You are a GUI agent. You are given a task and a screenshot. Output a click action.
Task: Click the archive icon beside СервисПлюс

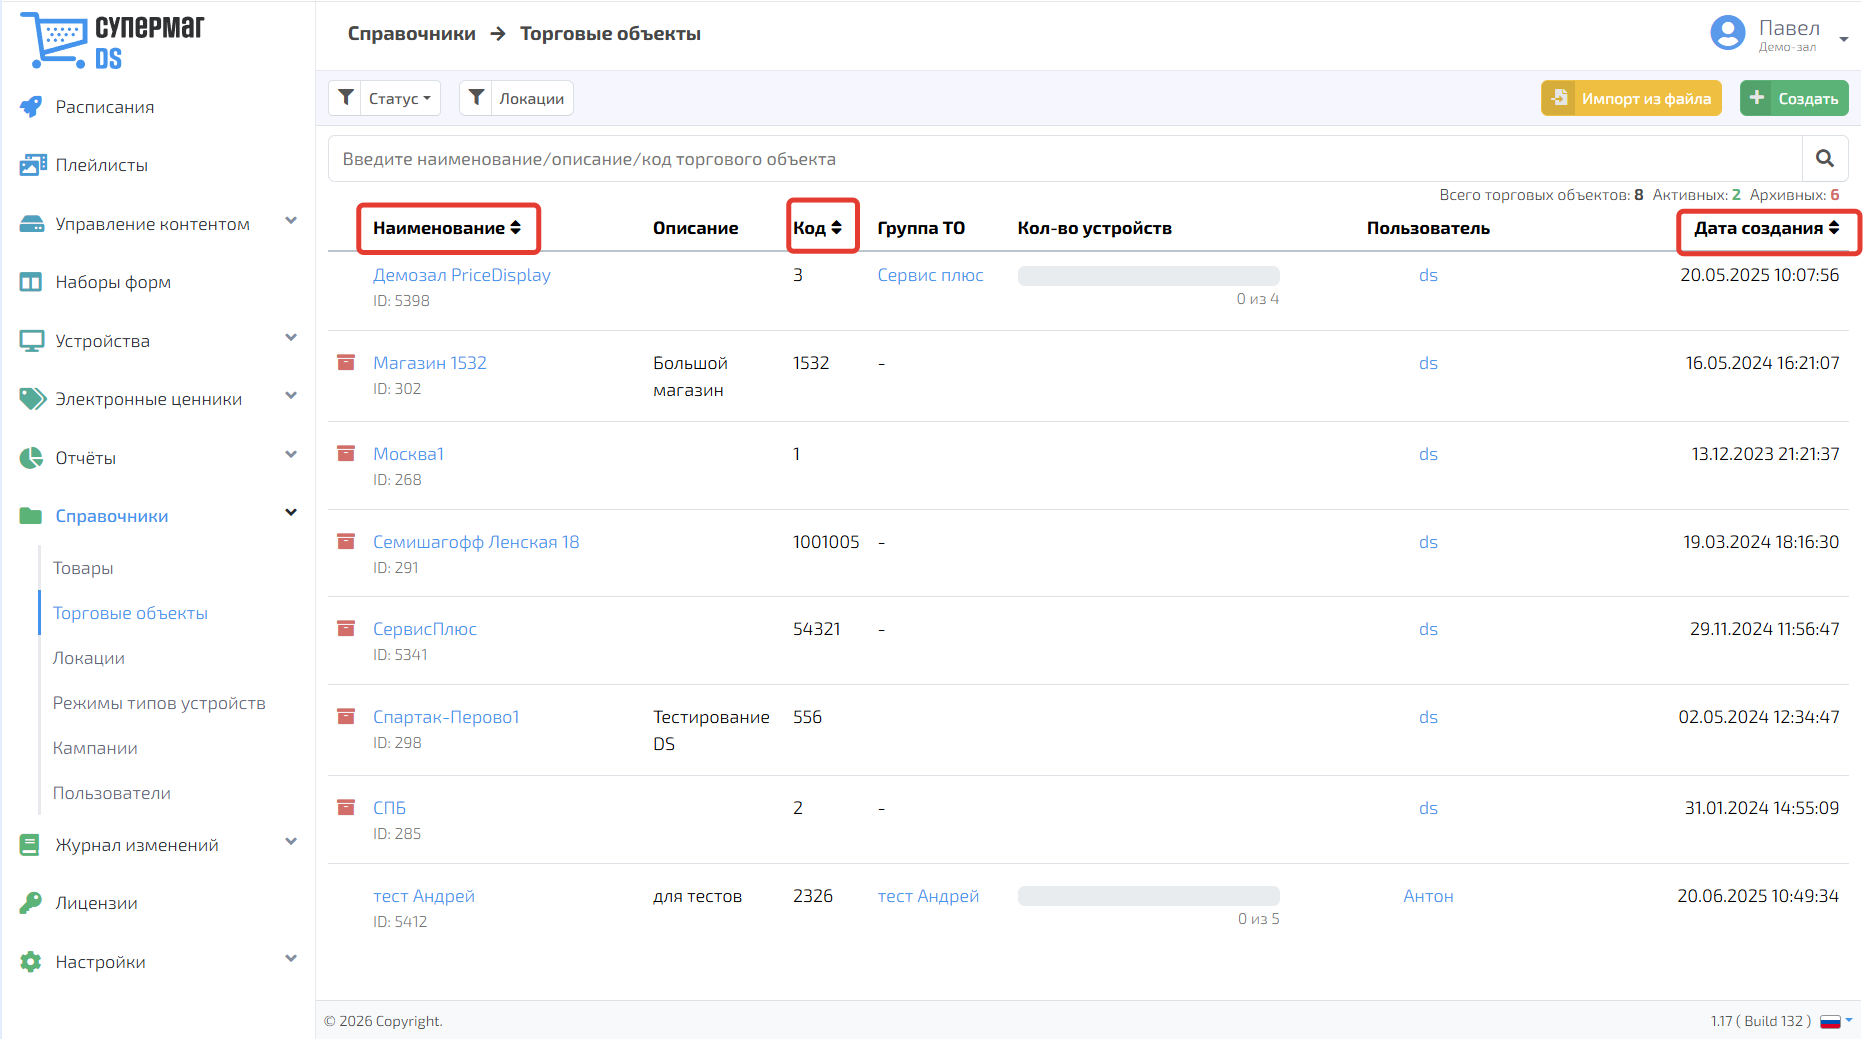[x=346, y=628]
